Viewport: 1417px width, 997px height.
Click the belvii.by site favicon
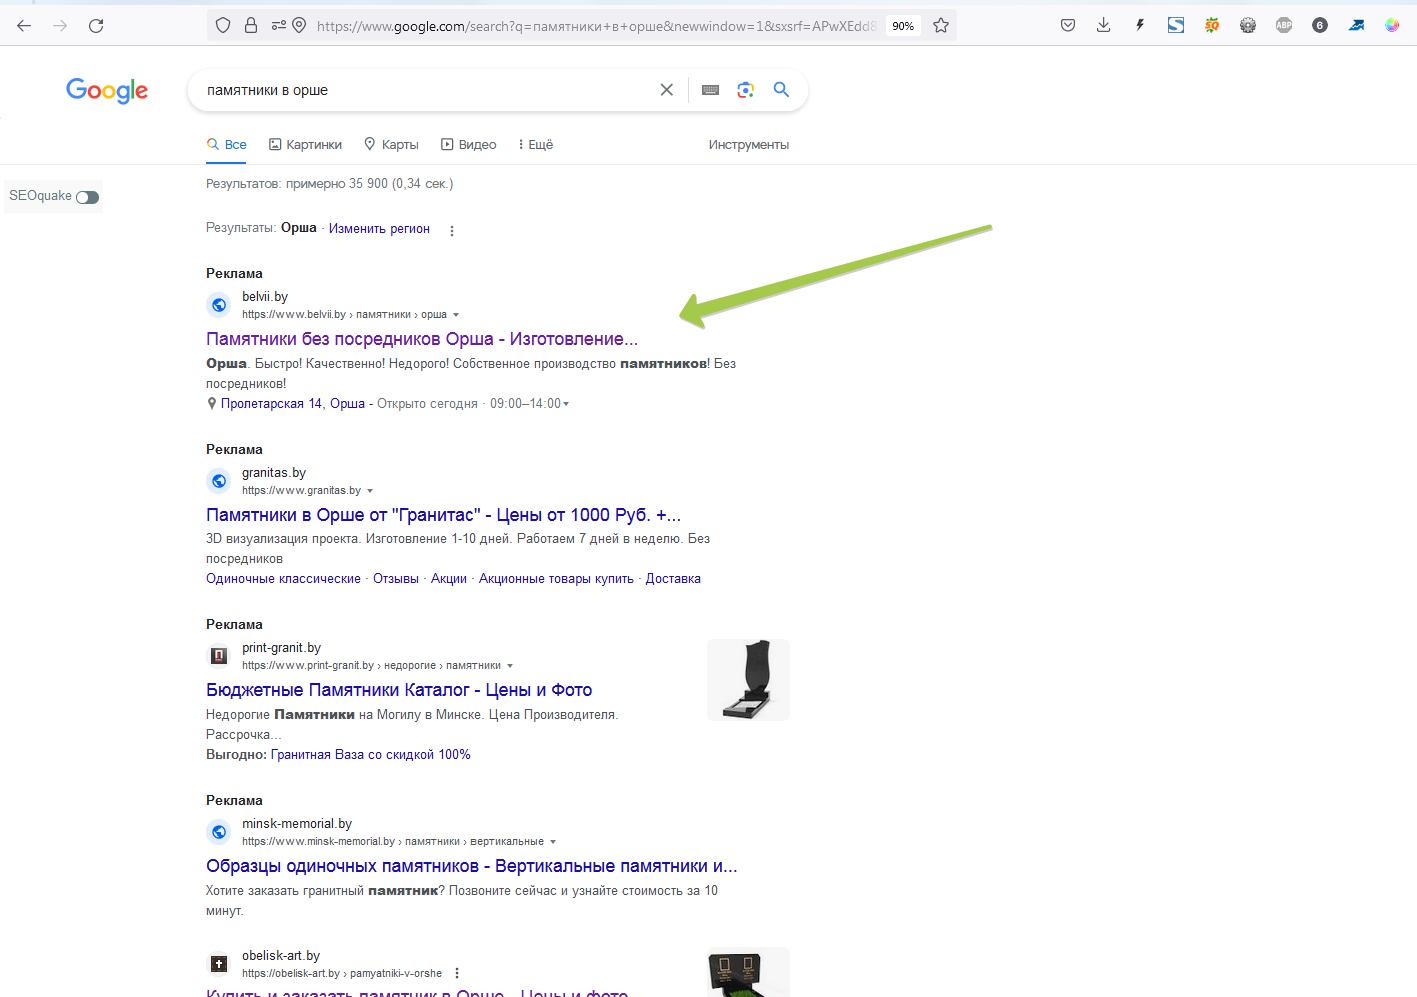pyautogui.click(x=219, y=305)
